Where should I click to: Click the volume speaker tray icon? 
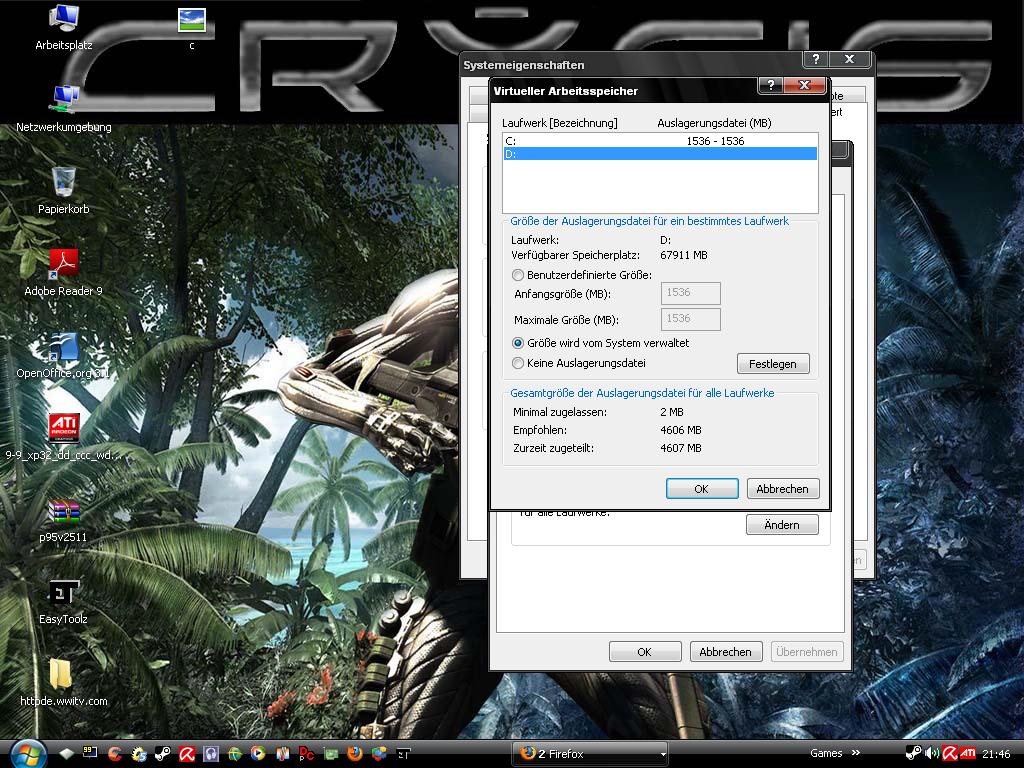click(x=932, y=754)
